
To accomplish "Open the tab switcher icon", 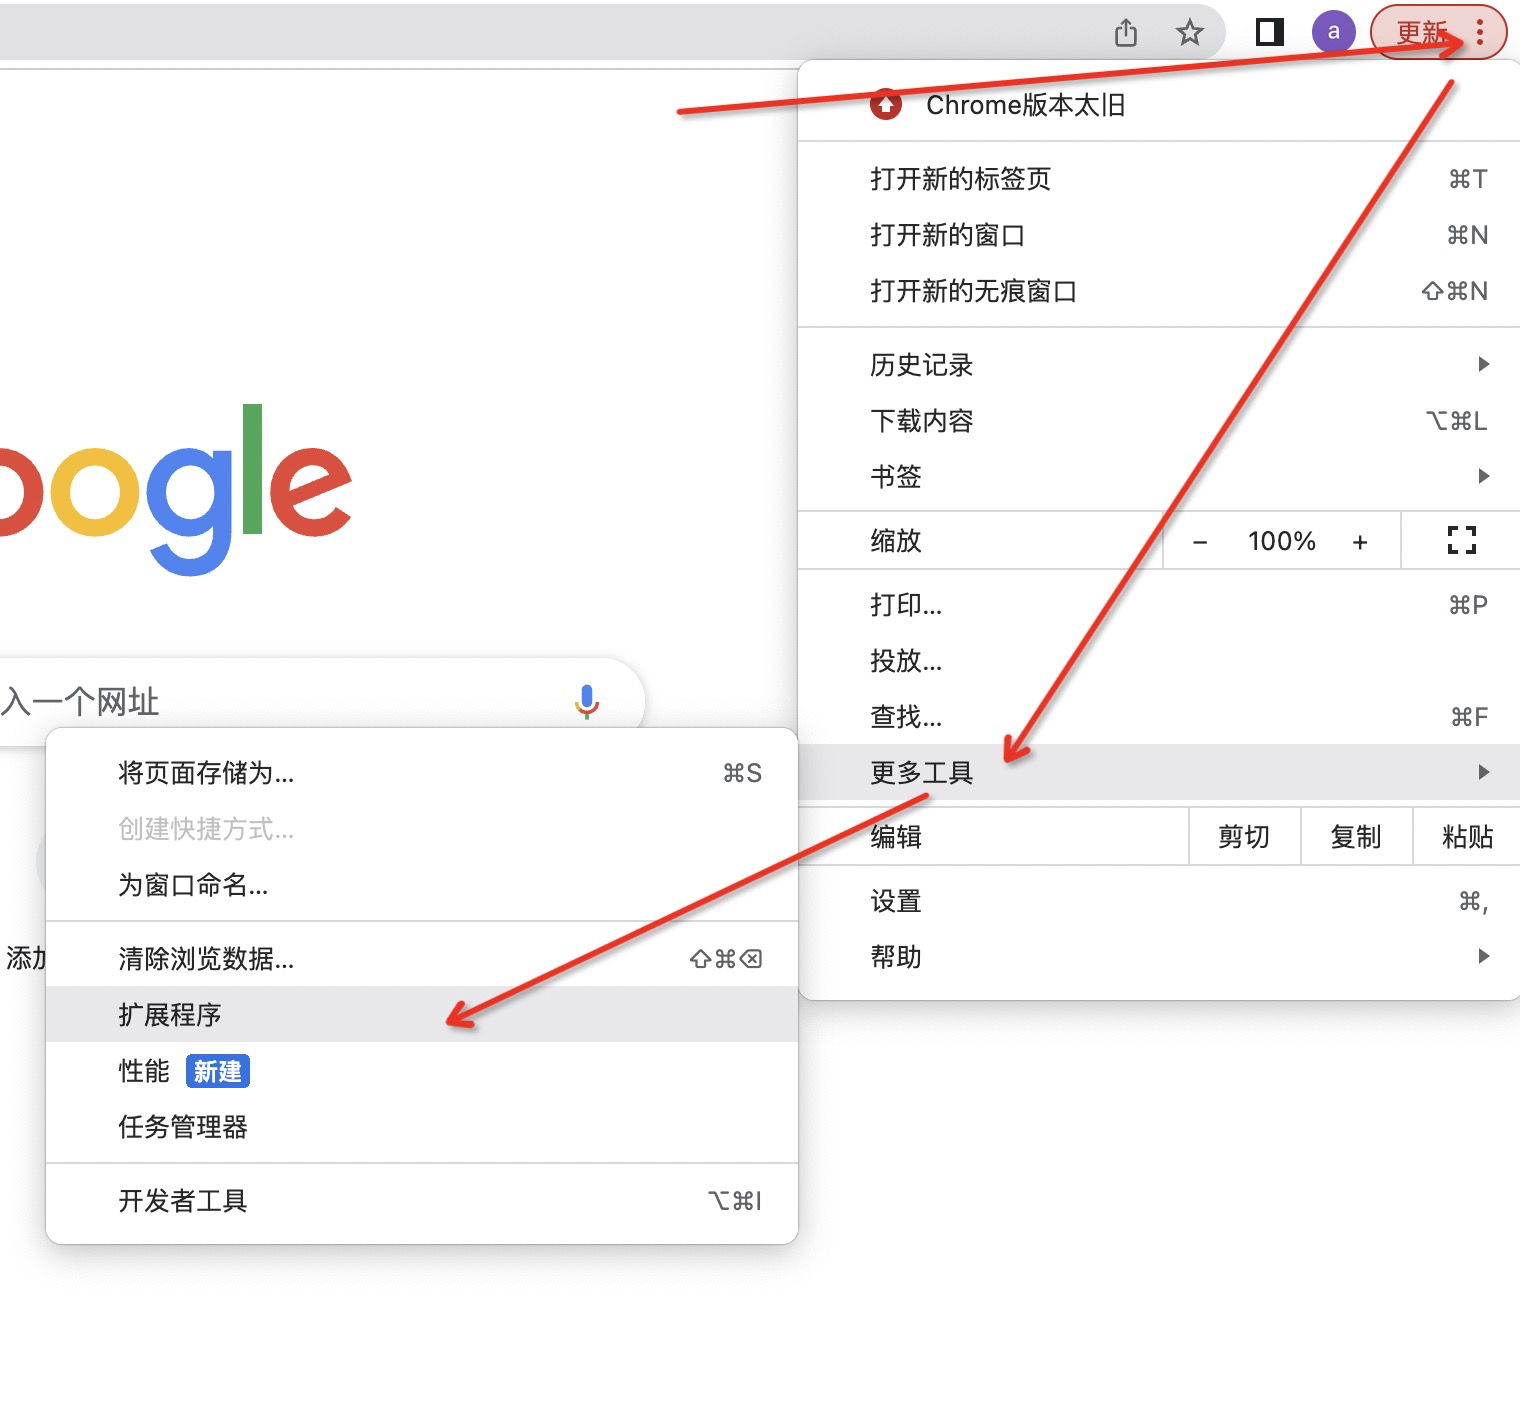I will click(1267, 31).
